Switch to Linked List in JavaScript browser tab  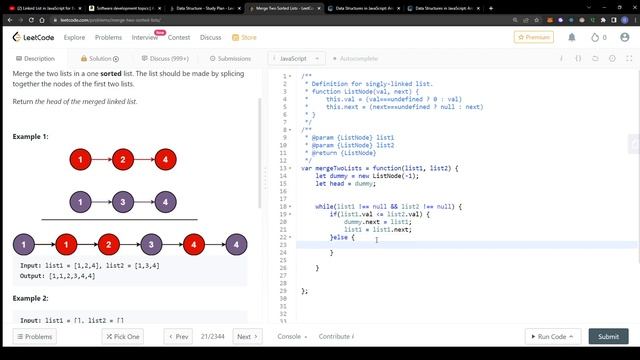45,8
